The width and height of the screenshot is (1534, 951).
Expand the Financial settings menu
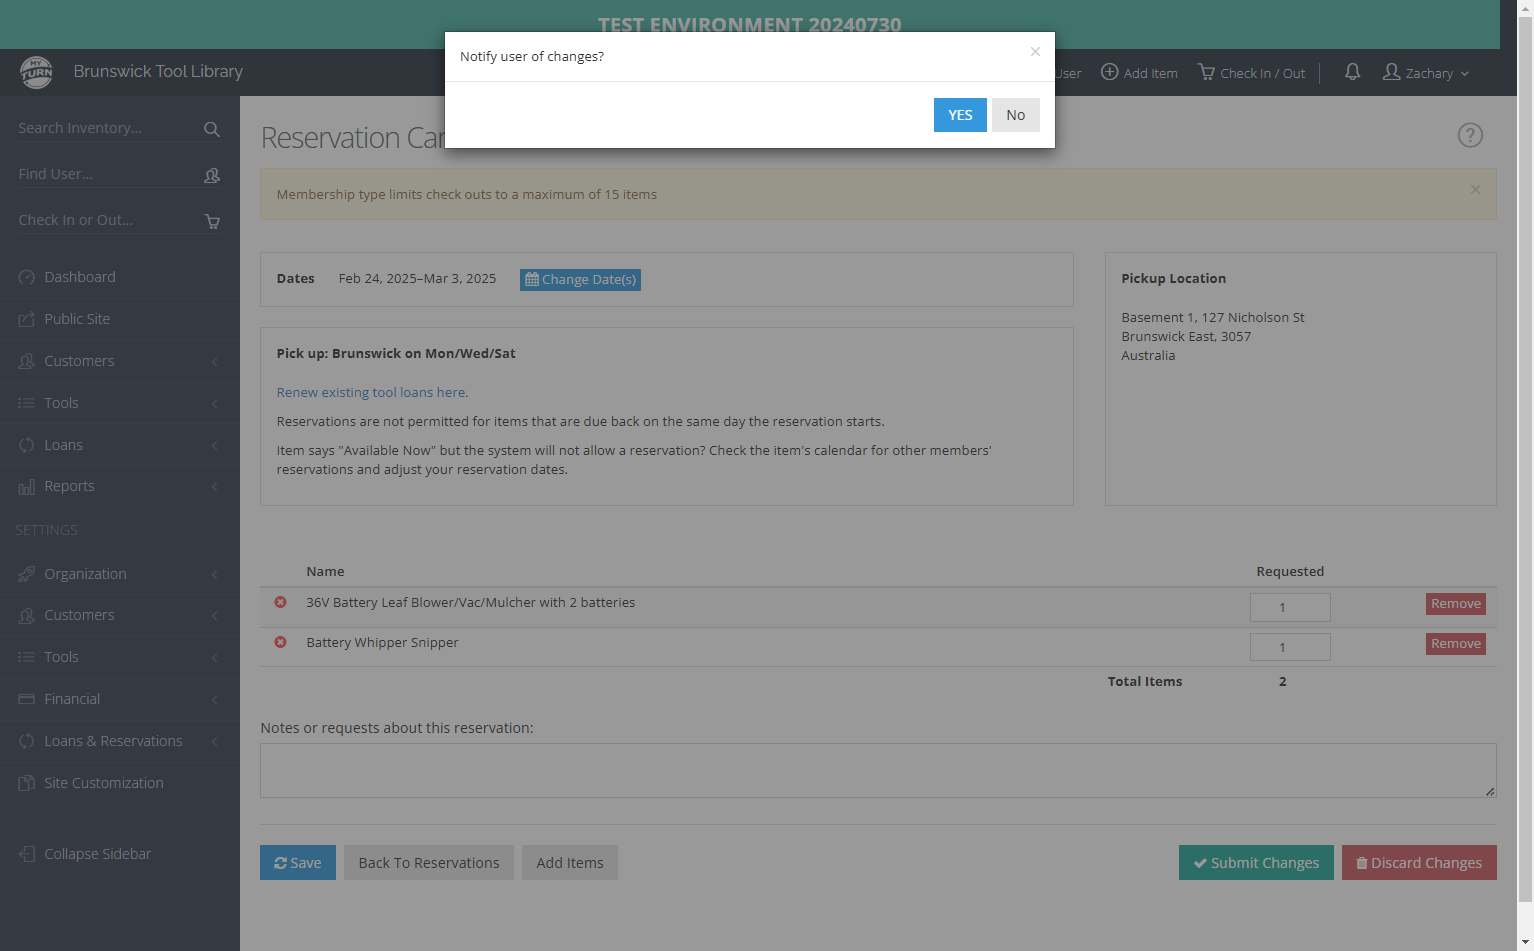pyautogui.click(x=120, y=699)
